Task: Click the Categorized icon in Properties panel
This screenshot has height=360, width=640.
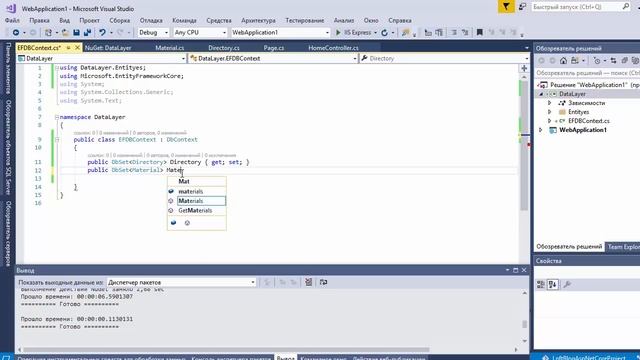Action: pos(541,284)
